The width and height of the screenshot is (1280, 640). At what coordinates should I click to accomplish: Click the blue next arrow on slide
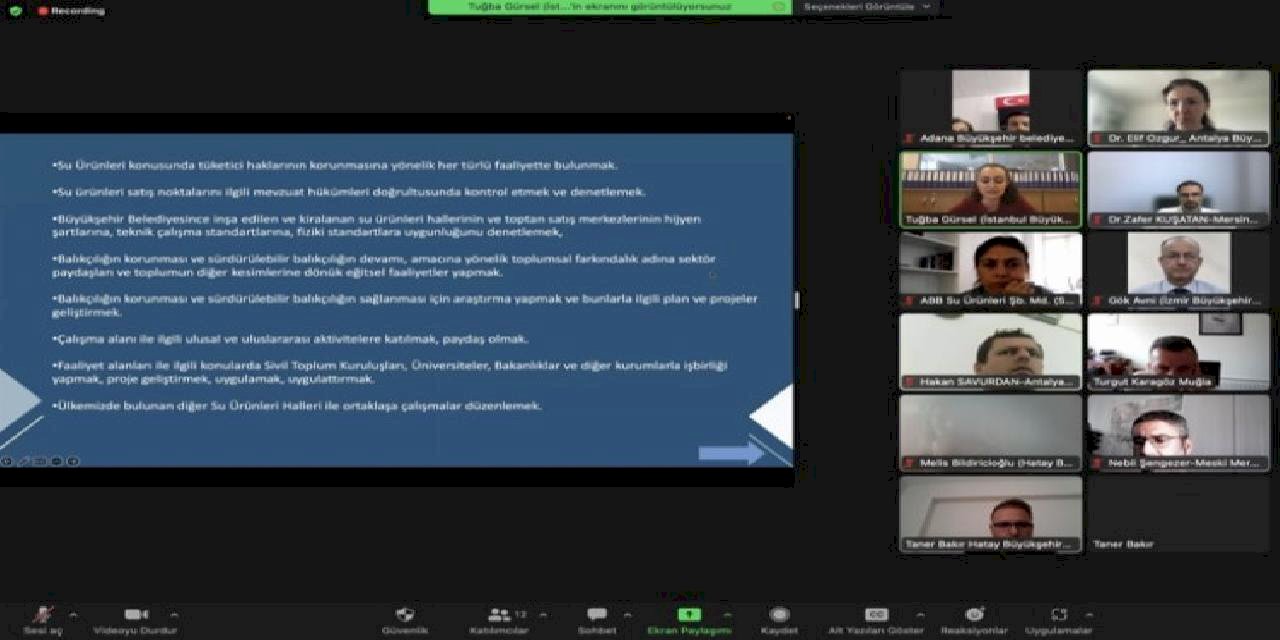730,453
